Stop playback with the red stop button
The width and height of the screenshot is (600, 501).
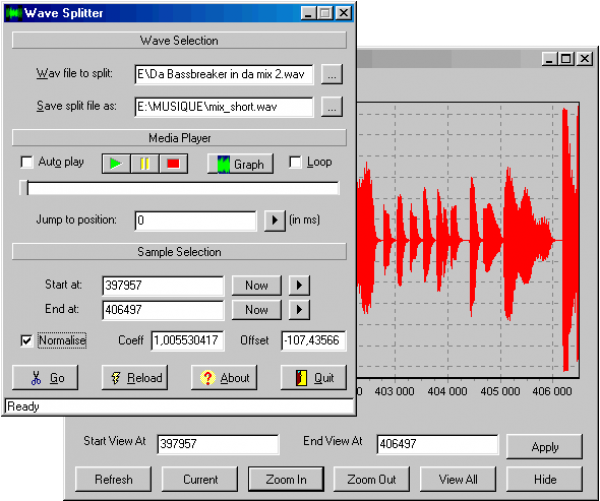point(171,164)
